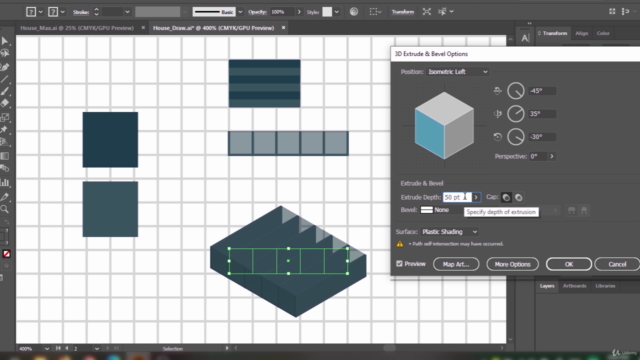This screenshot has height=360, width=640.
Task: Toggle the Preview checkbox
Action: click(399, 264)
